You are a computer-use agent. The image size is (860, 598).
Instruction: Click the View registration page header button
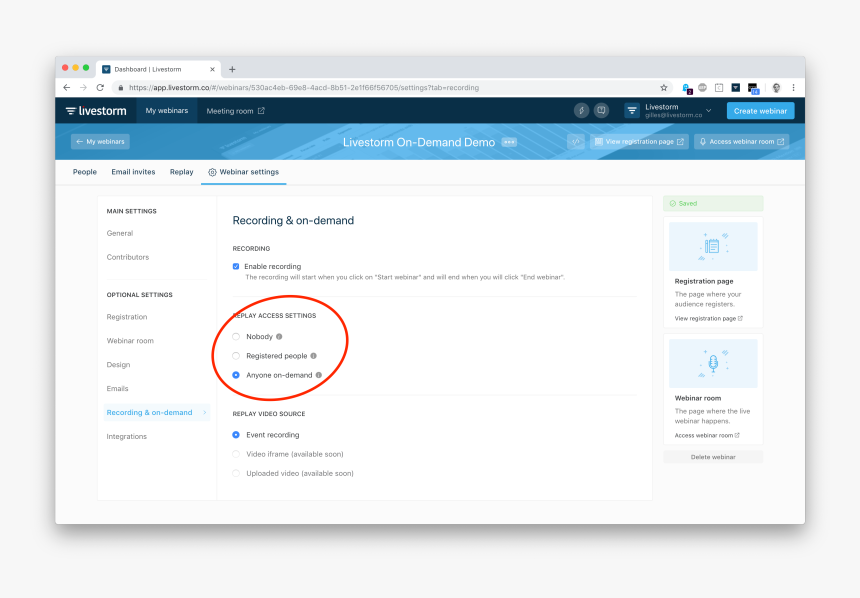pos(640,142)
